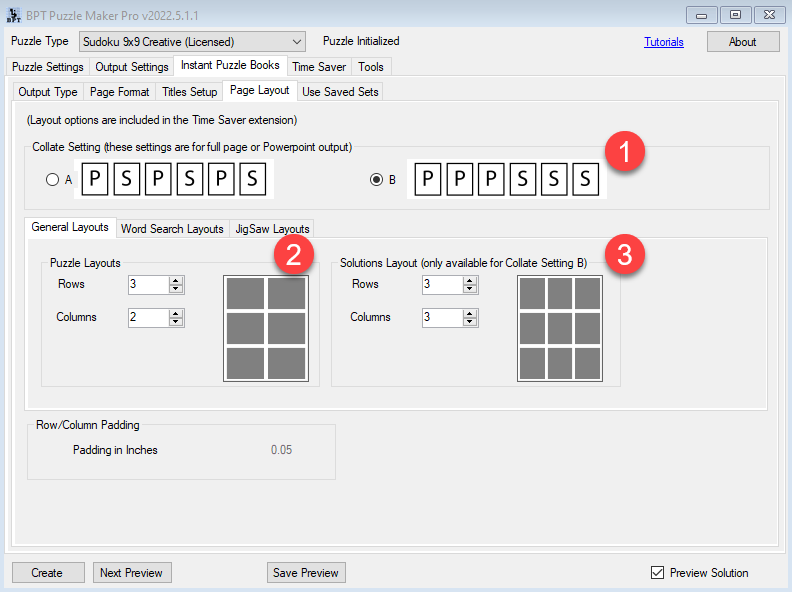This screenshot has width=792, height=592.
Task: Click red numbered marker 1
Action: pos(626,154)
